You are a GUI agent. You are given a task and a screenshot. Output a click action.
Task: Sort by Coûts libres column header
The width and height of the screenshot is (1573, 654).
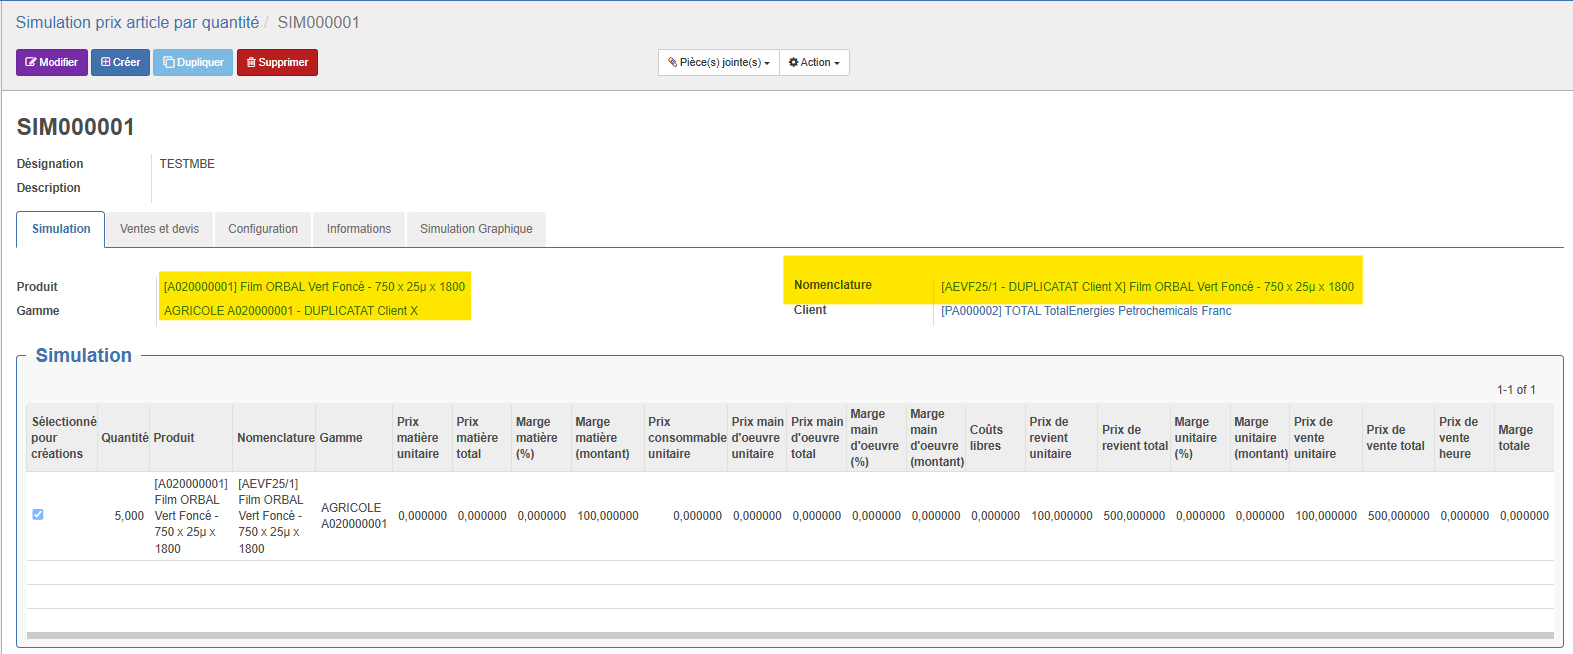(x=995, y=438)
